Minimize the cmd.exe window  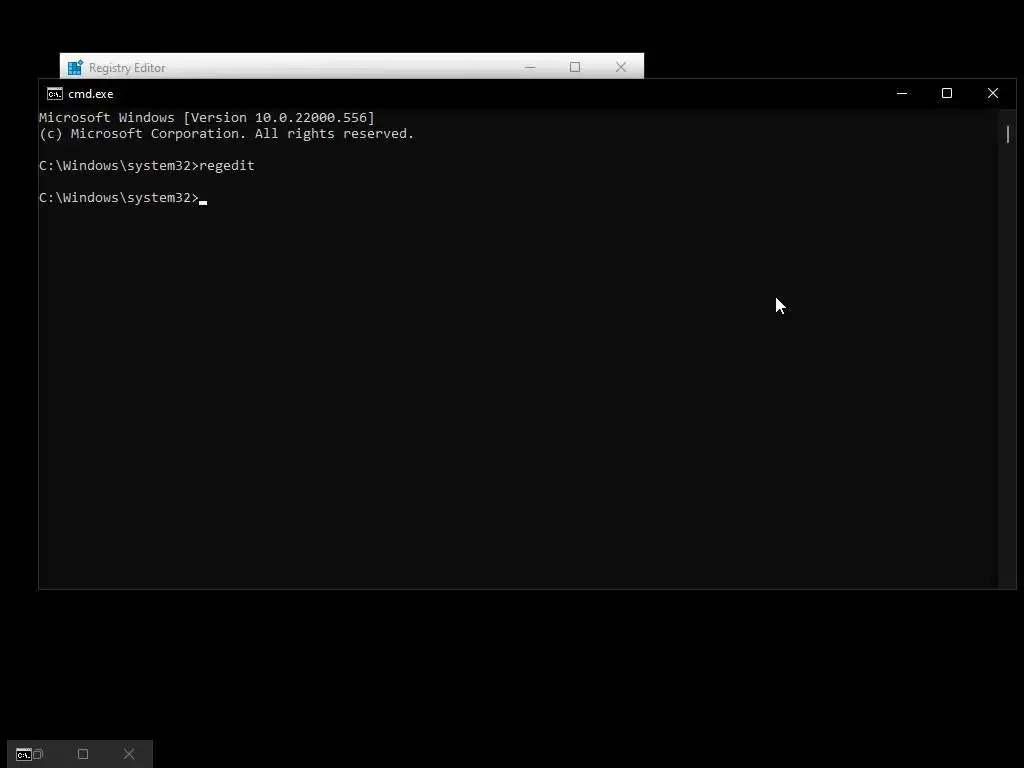click(x=902, y=93)
